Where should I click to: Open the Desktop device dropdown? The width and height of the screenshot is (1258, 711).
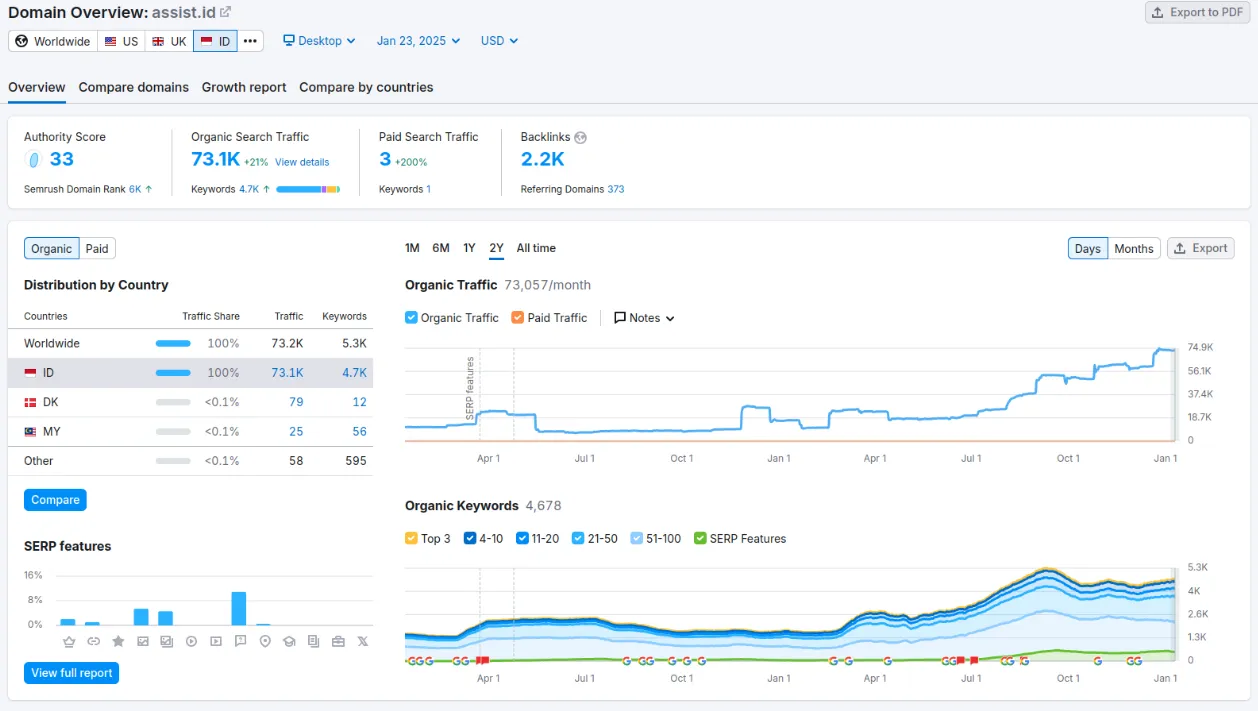pos(319,41)
